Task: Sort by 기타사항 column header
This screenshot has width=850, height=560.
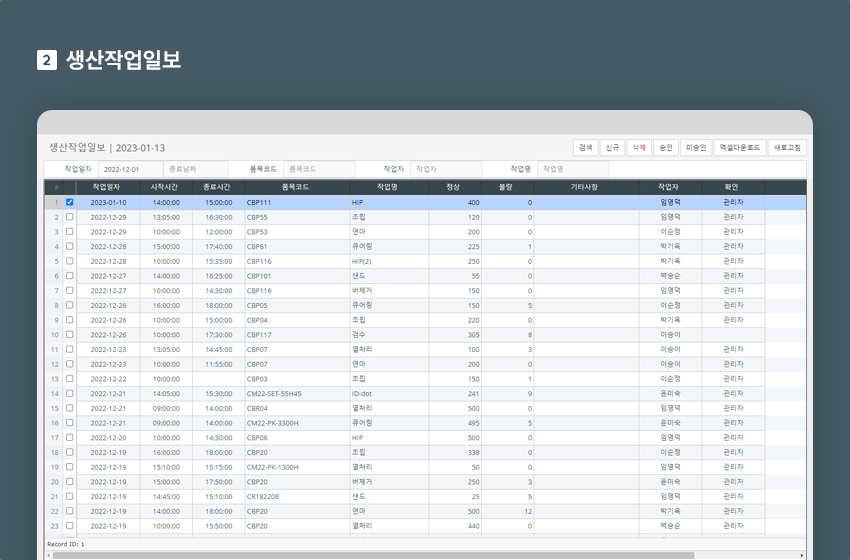Action: coord(586,187)
